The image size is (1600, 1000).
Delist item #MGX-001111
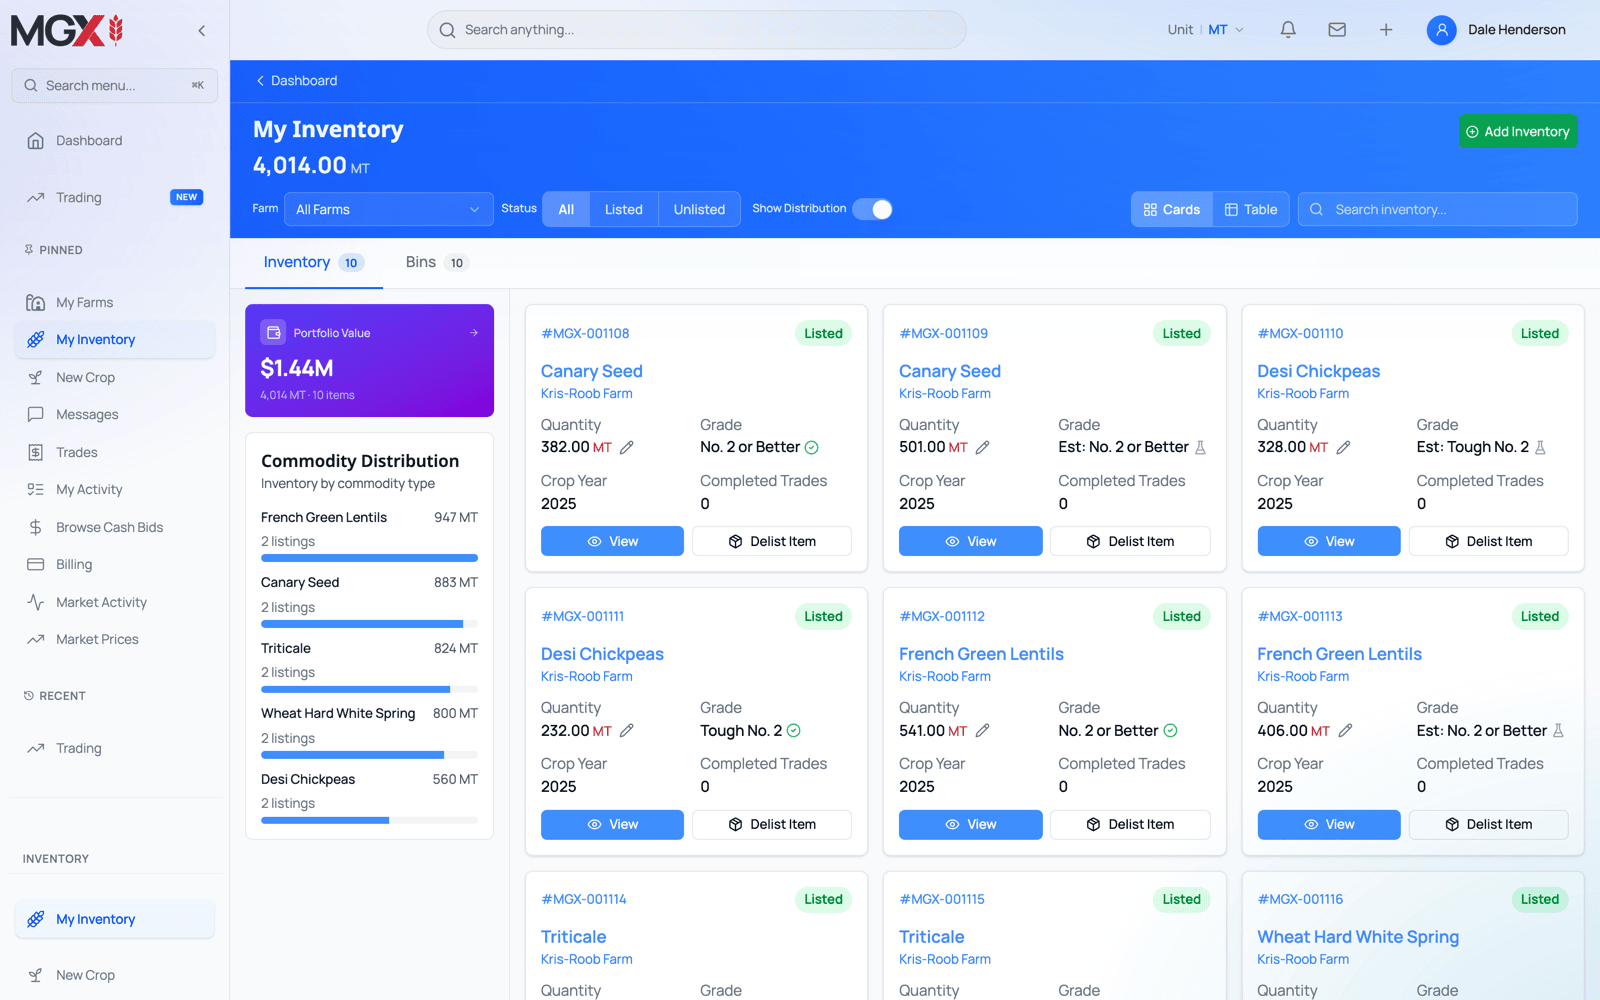(772, 824)
